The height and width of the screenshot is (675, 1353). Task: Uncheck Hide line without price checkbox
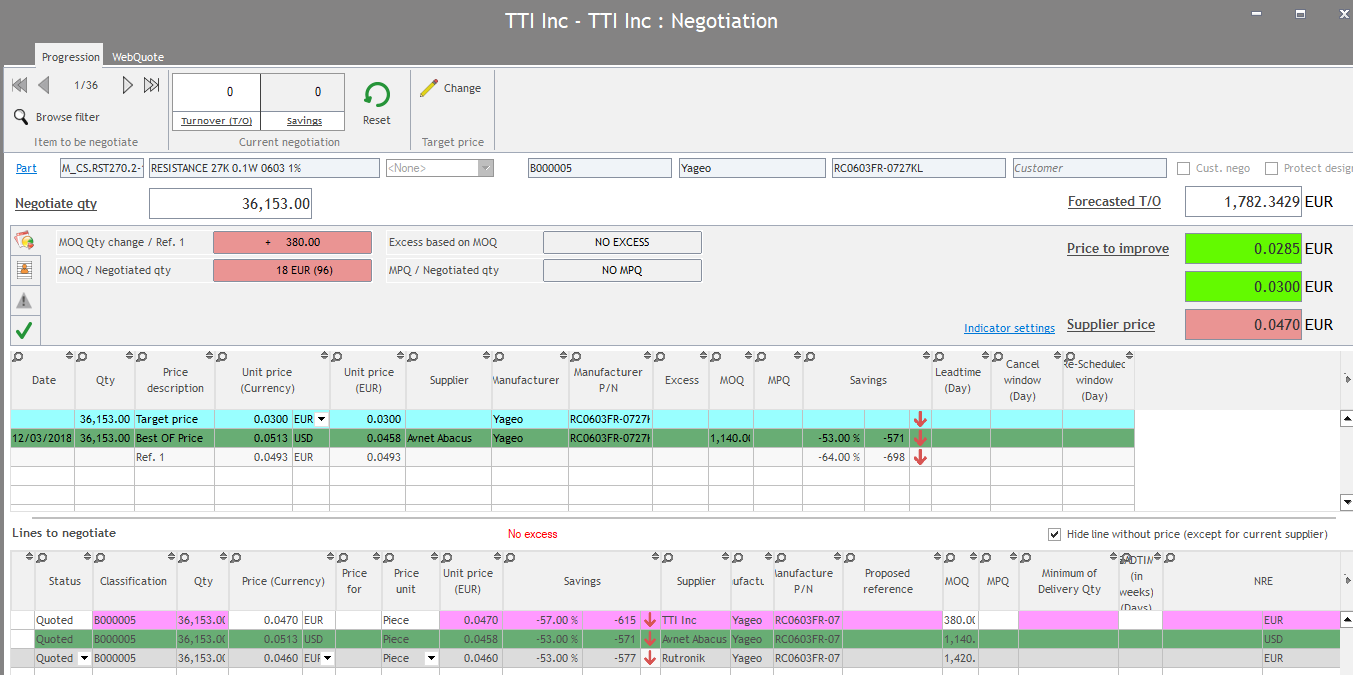click(1055, 534)
